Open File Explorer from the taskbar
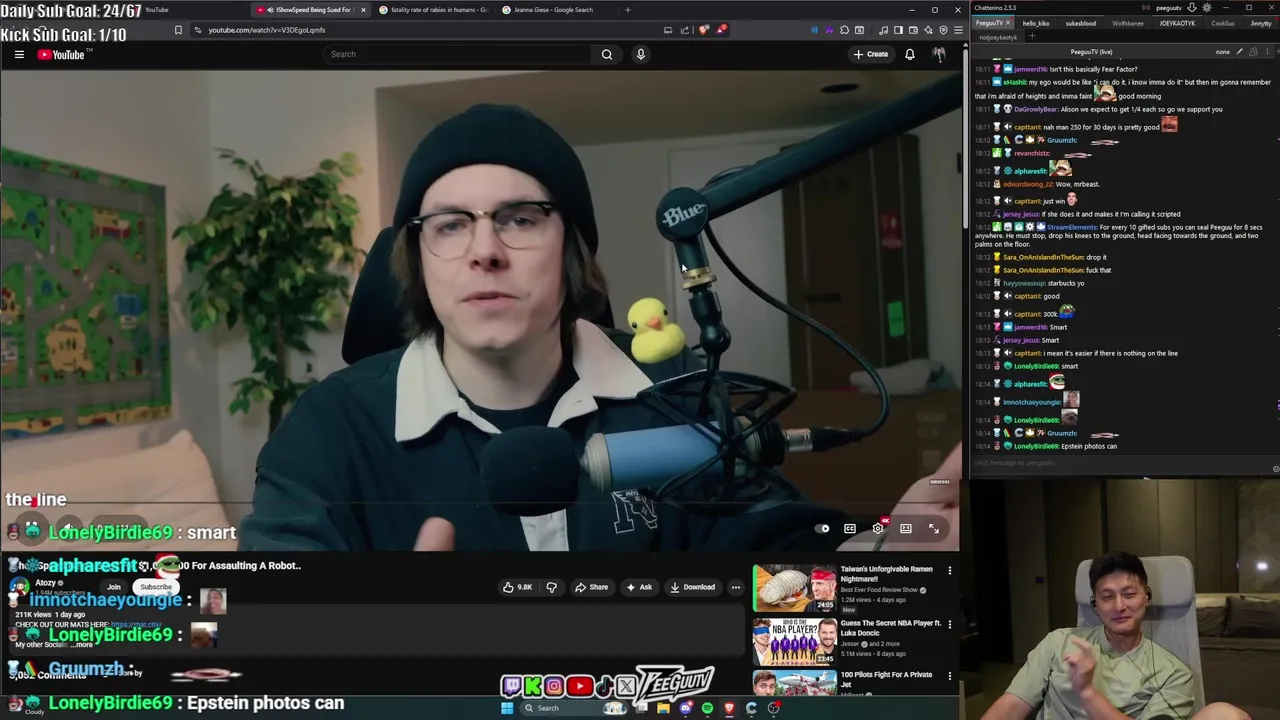This screenshot has width=1280, height=720. click(x=663, y=708)
